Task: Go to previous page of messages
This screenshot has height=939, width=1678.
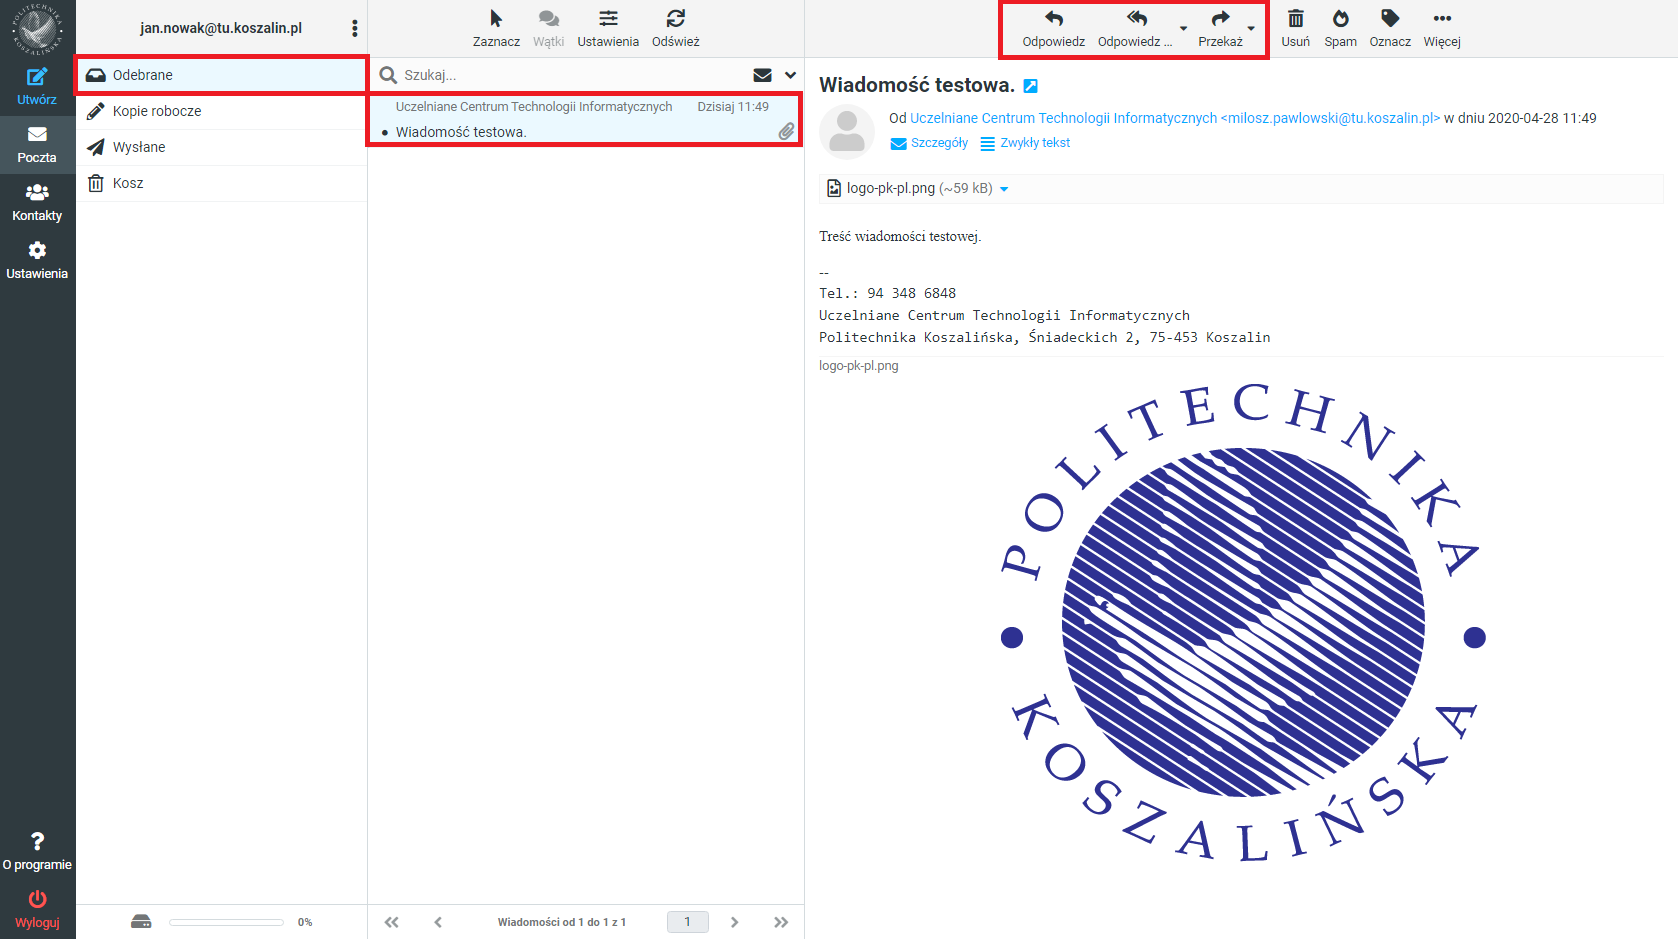Action: point(438,922)
